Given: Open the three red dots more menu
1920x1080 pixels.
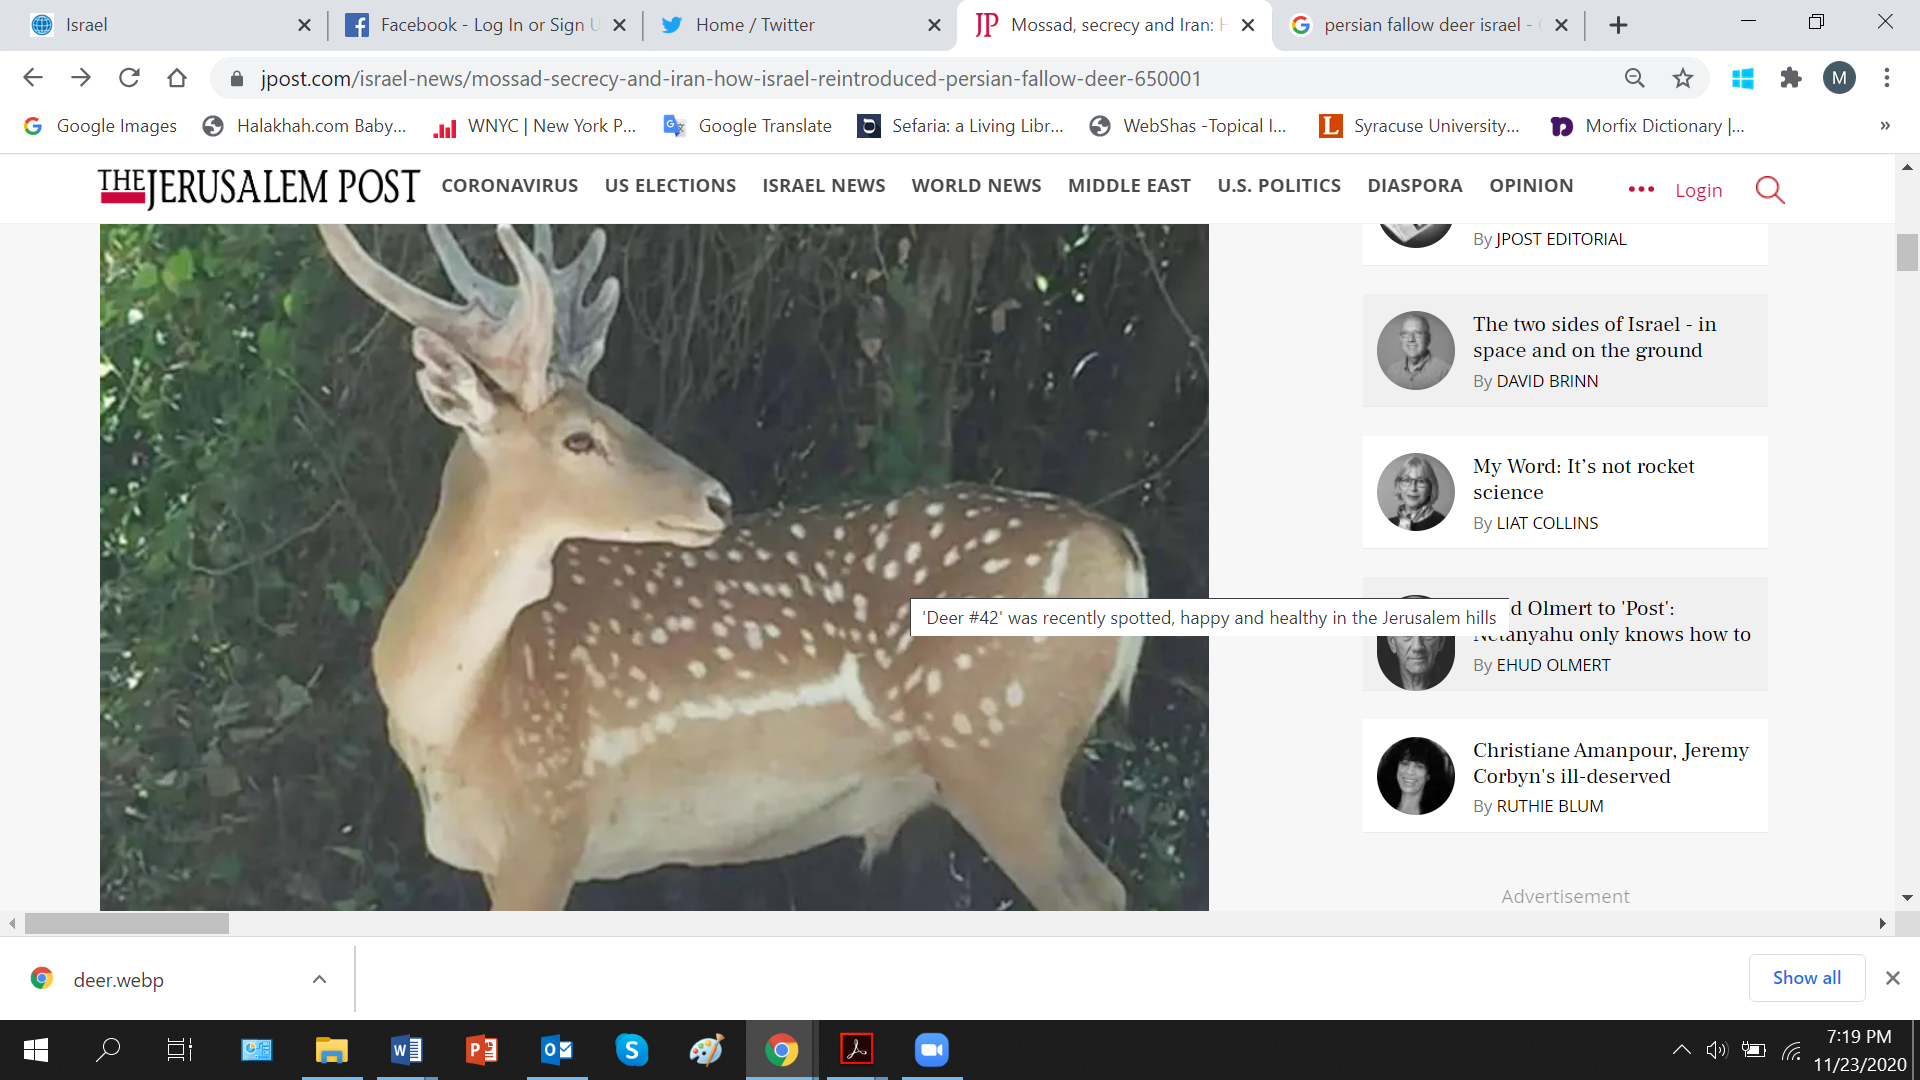Looking at the screenshot, I should (1640, 189).
